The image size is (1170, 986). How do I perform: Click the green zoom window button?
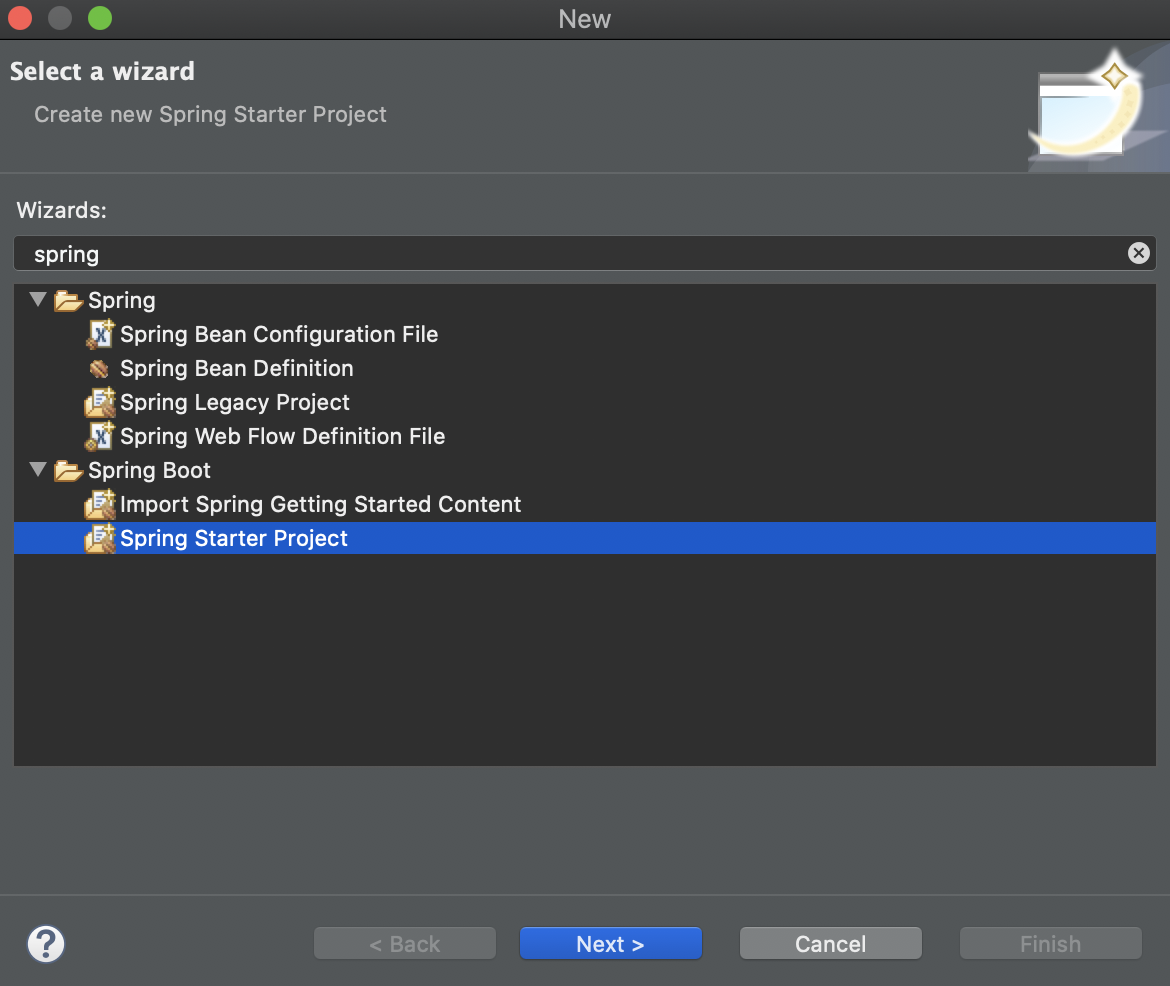click(x=100, y=18)
